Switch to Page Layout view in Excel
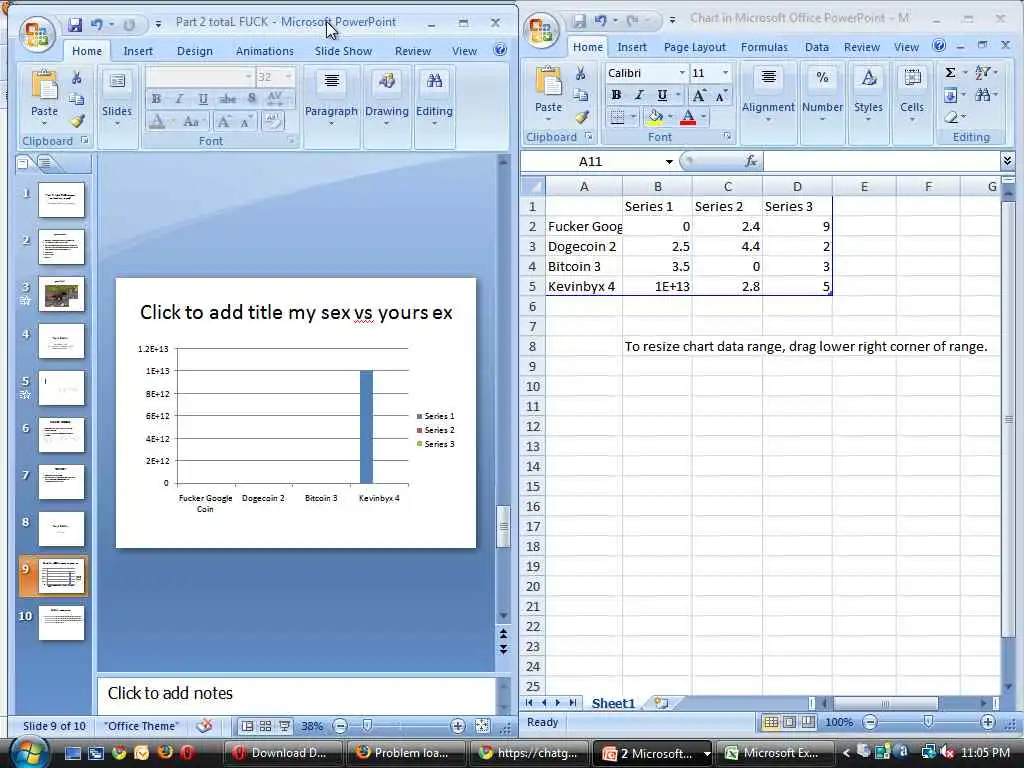Screen dimensions: 1024x768 (790, 722)
